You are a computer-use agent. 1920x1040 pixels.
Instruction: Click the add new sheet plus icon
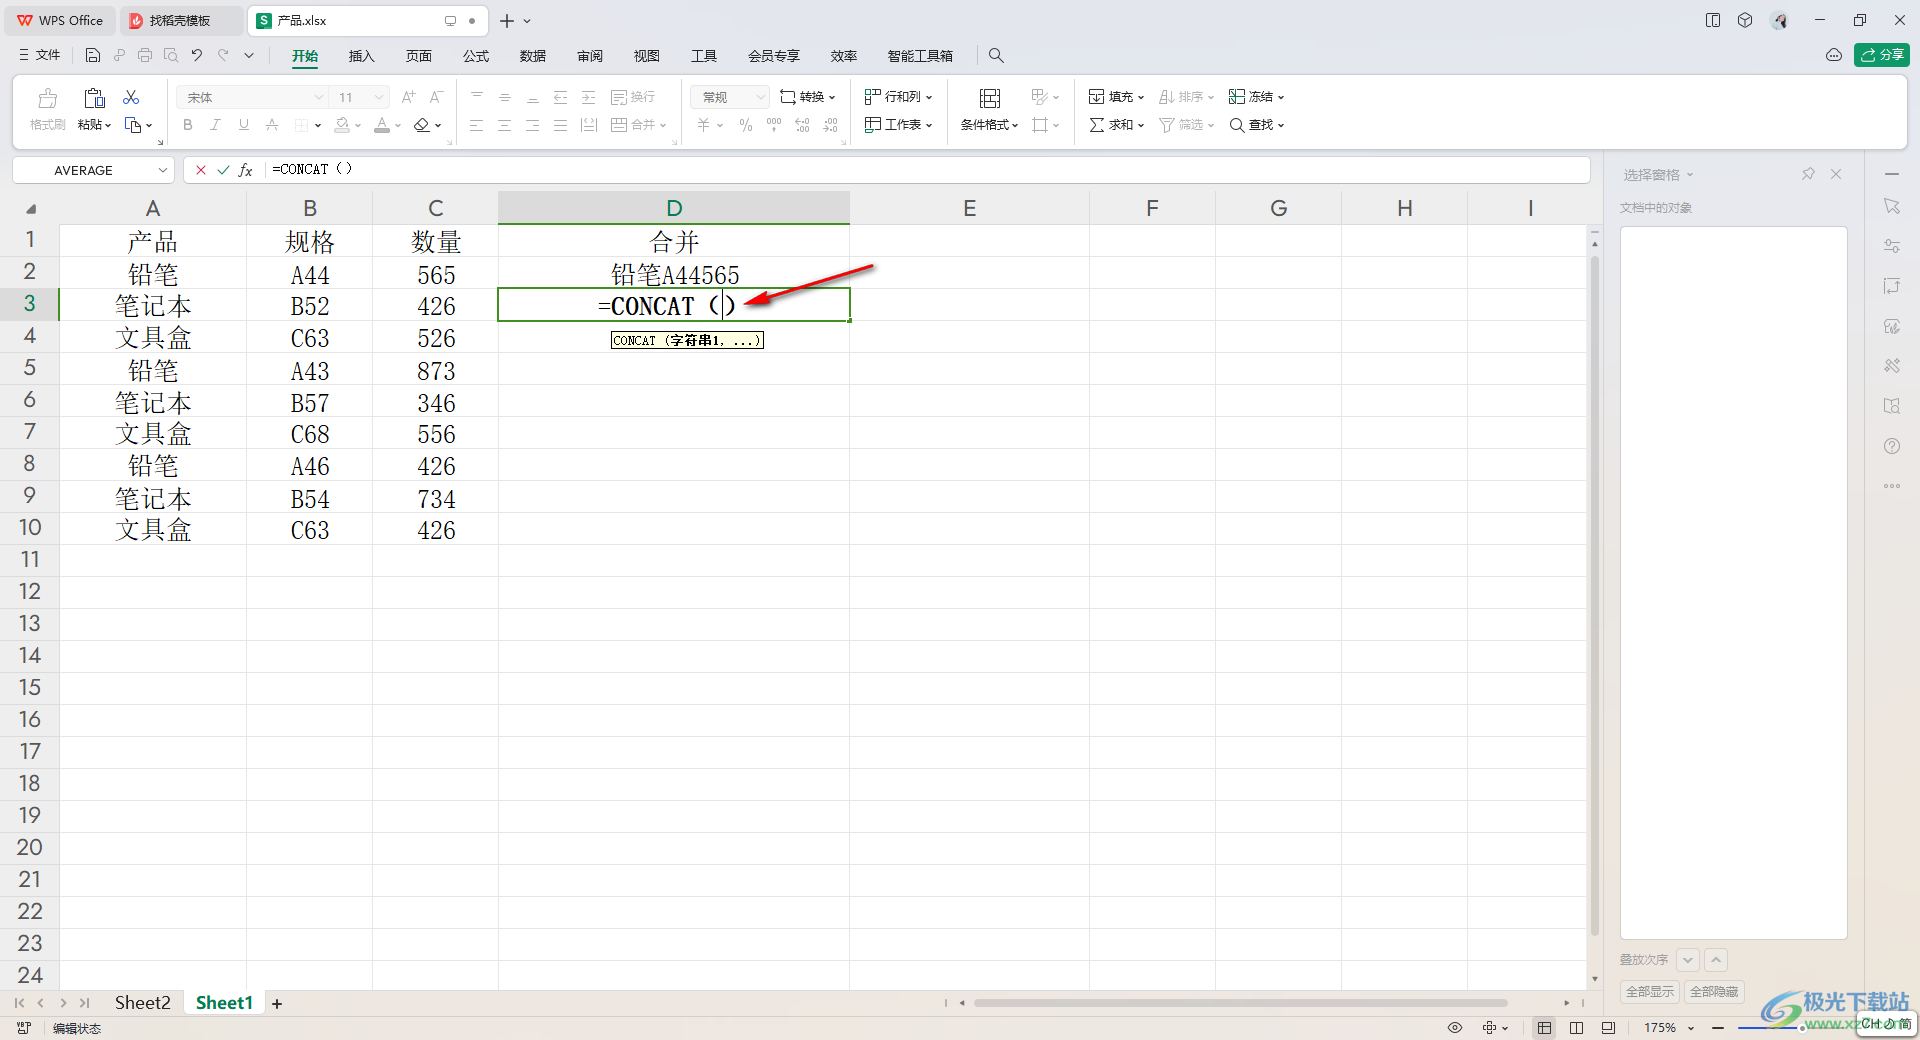(277, 1003)
